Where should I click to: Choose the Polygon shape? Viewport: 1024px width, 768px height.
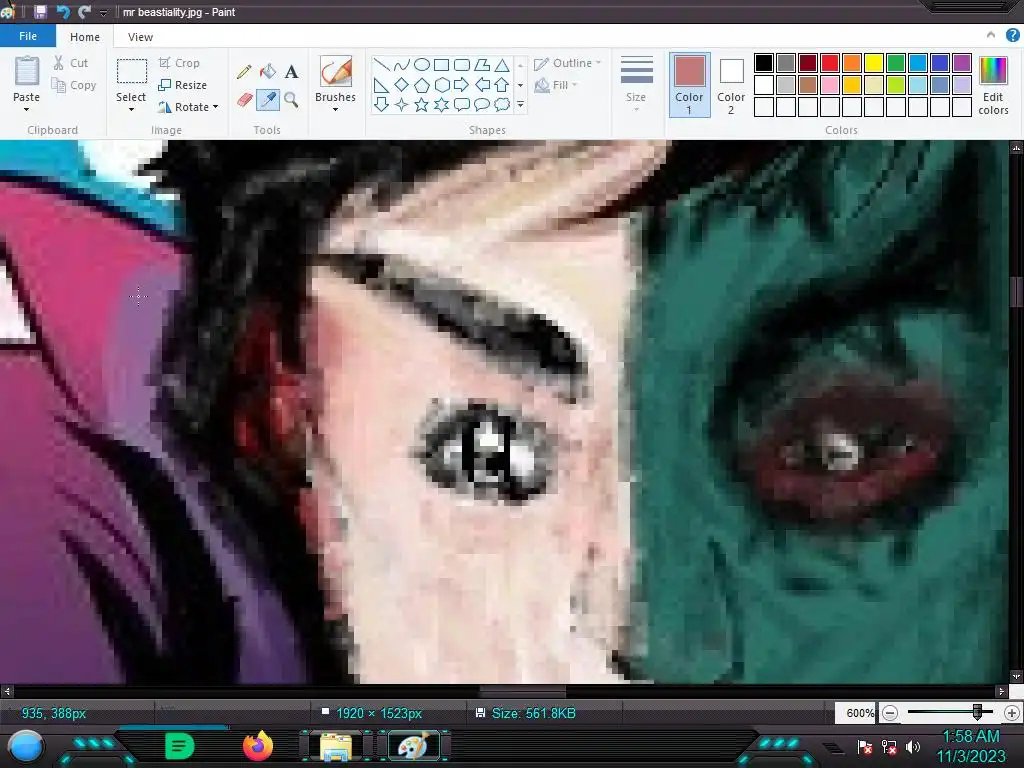click(x=482, y=64)
